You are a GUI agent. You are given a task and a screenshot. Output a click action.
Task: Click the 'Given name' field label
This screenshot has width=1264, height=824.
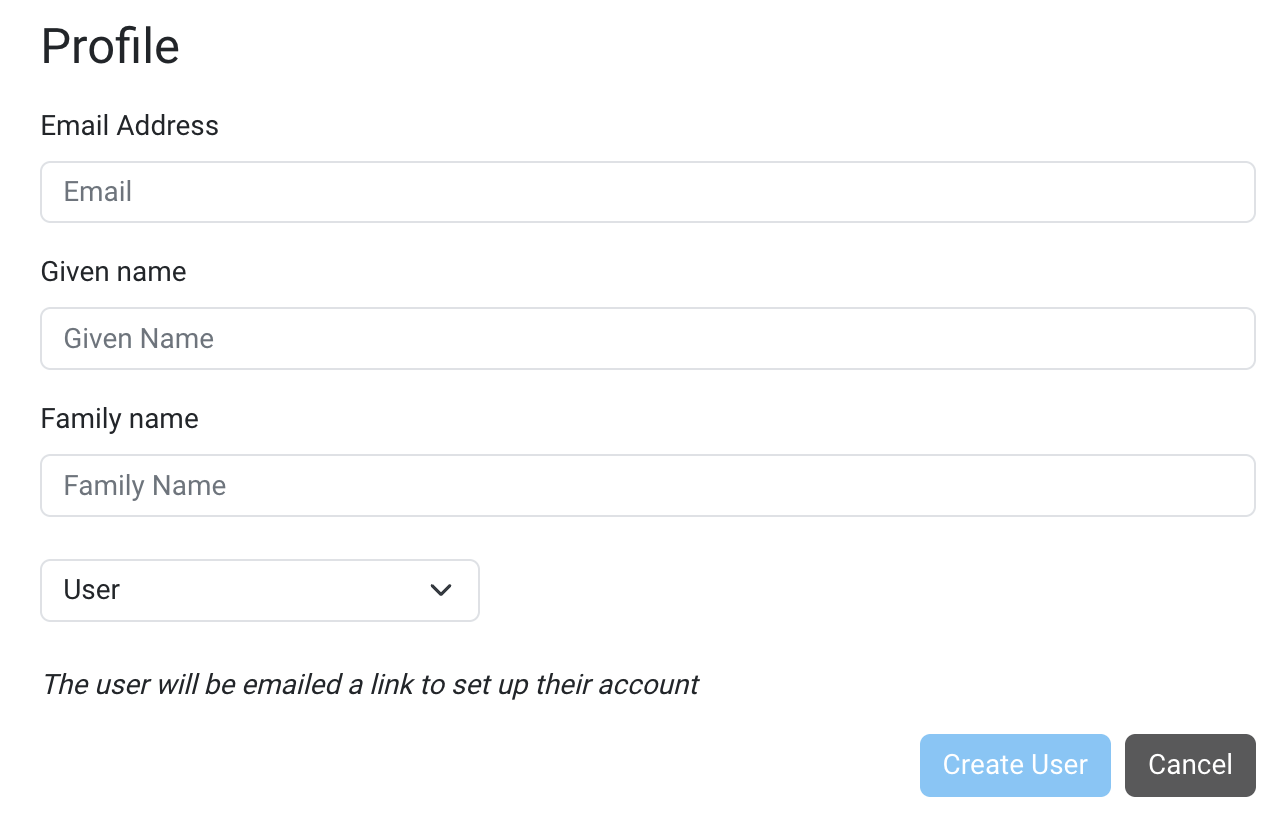coord(113,272)
